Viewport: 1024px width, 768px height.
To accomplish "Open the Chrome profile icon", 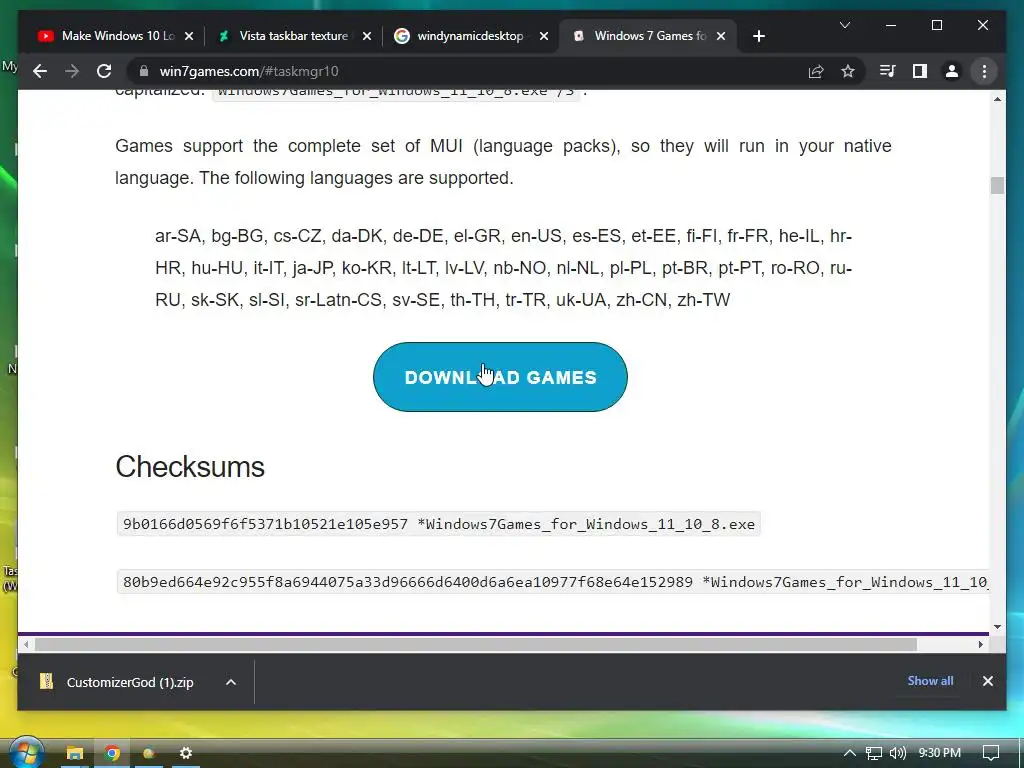I will (952, 71).
